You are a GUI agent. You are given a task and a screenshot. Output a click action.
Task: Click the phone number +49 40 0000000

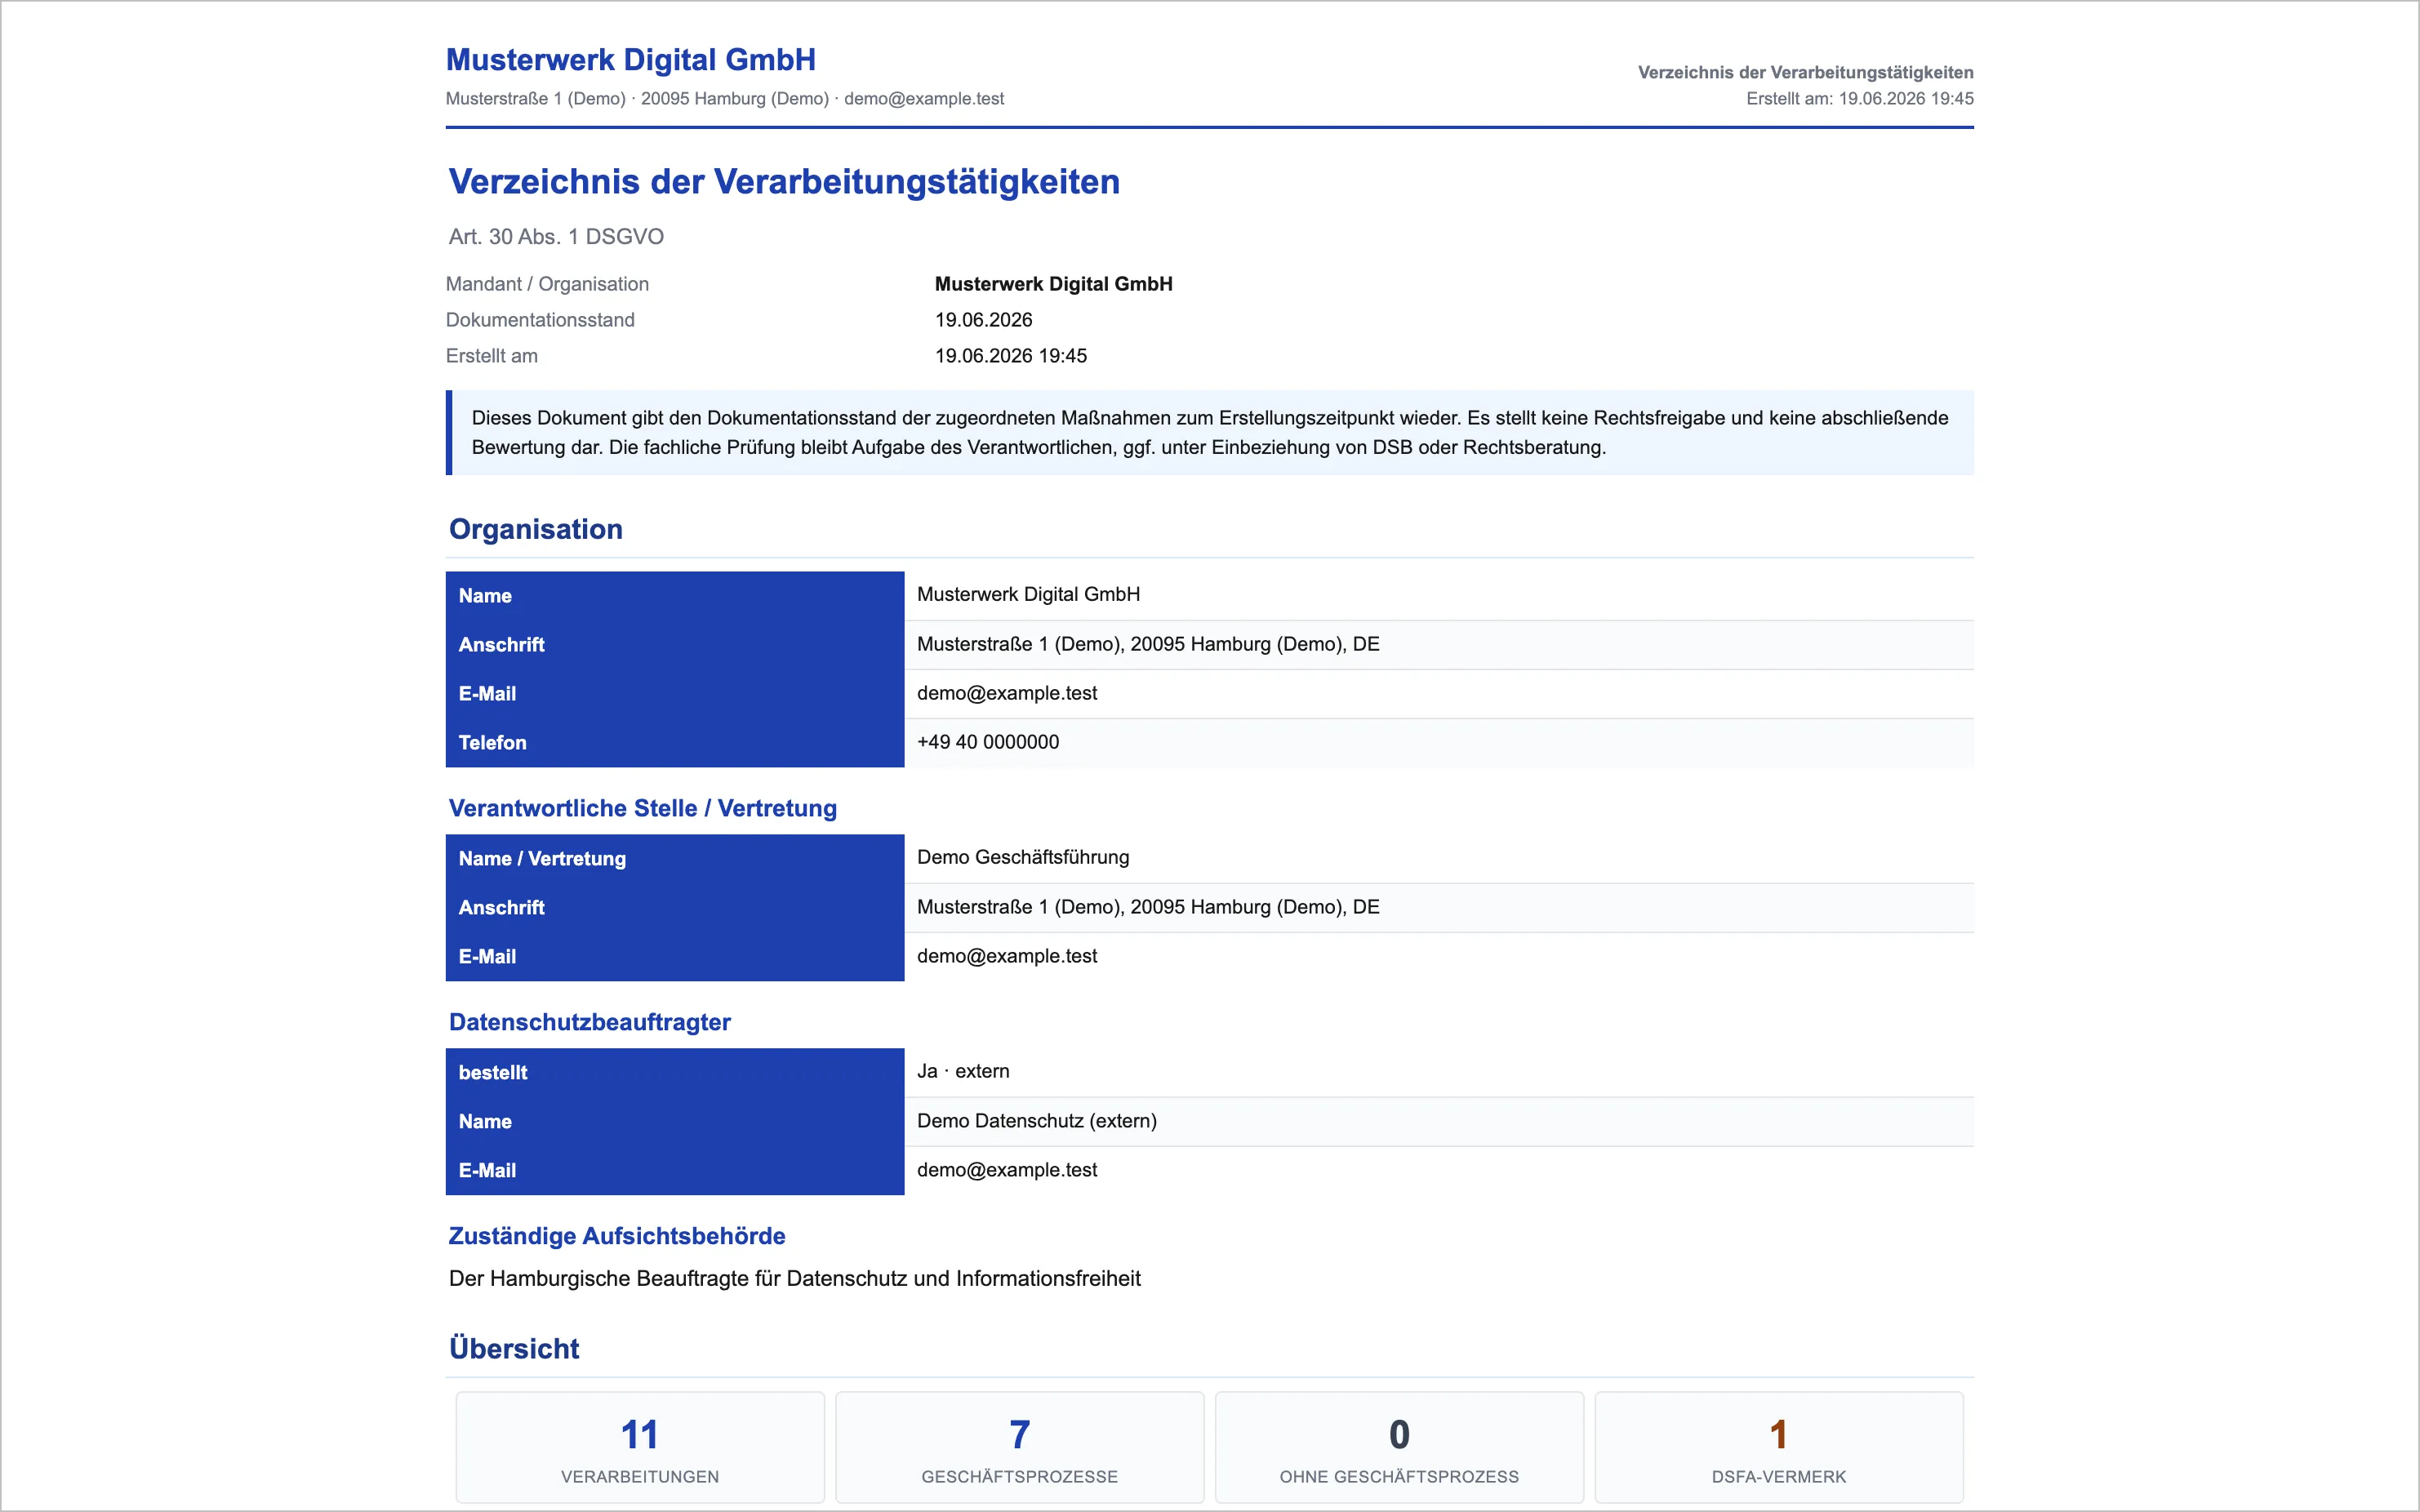(988, 742)
